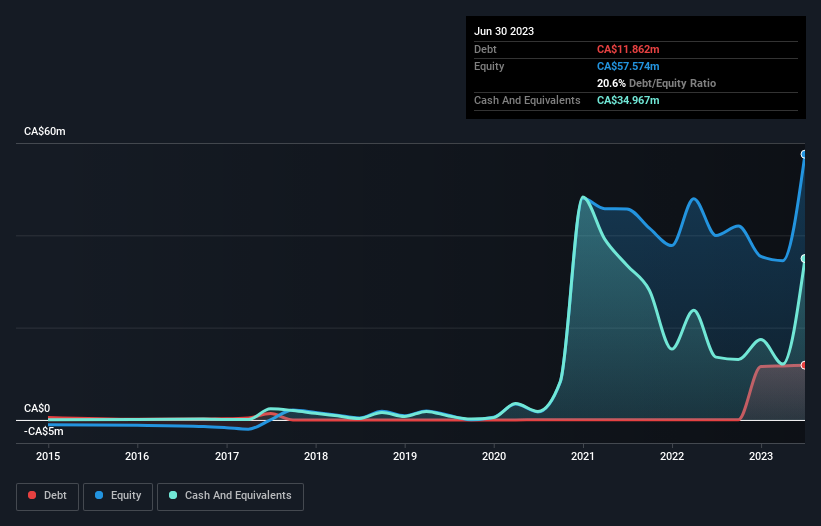Click the CA$60m y-axis label
Viewport: 821px width, 526px height.
click(x=45, y=131)
